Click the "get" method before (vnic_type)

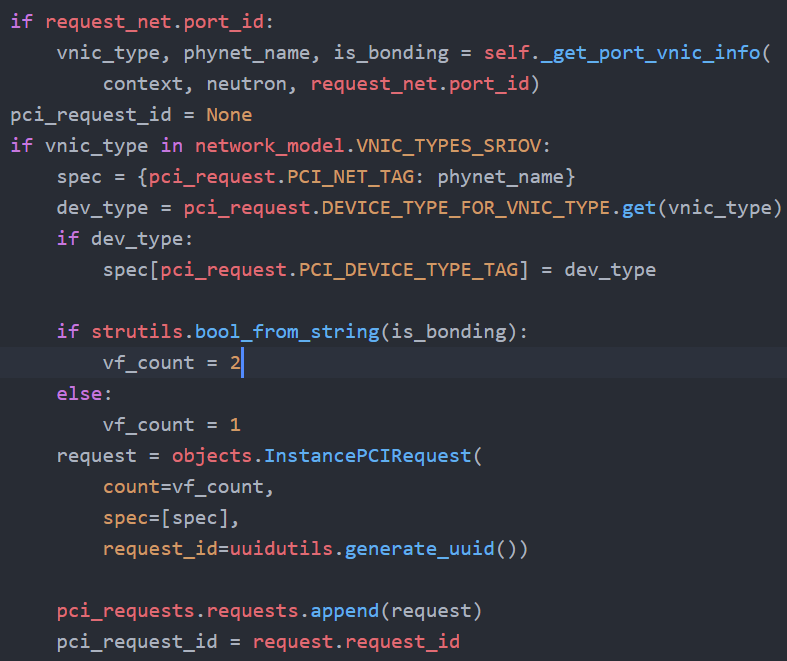click(639, 208)
